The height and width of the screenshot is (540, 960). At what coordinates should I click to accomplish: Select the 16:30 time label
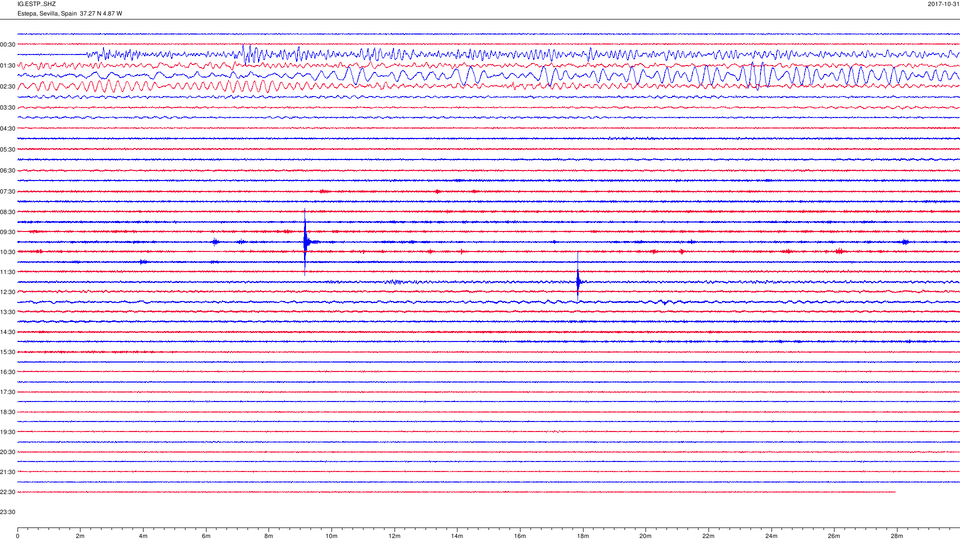(8, 372)
